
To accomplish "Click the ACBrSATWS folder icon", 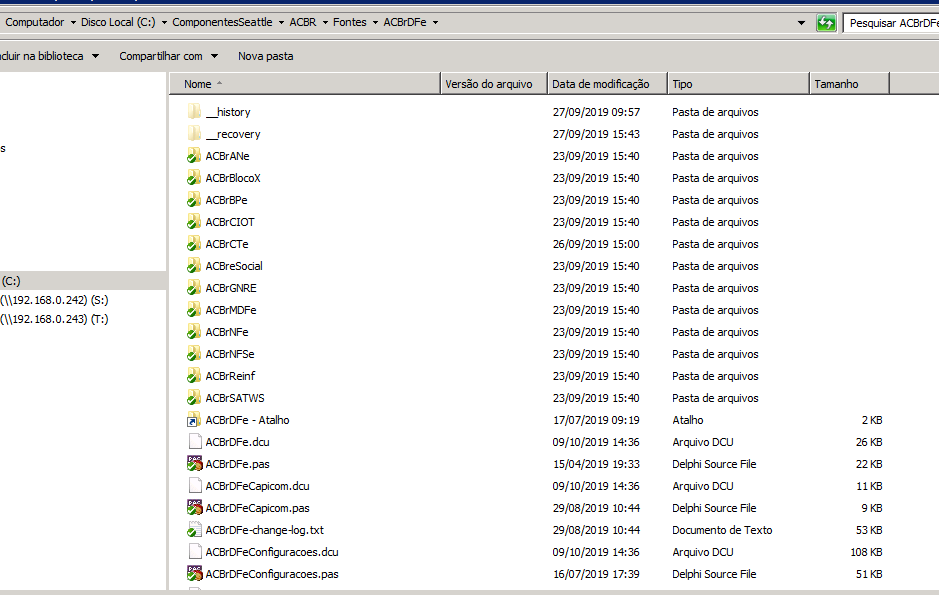I will [x=194, y=398].
